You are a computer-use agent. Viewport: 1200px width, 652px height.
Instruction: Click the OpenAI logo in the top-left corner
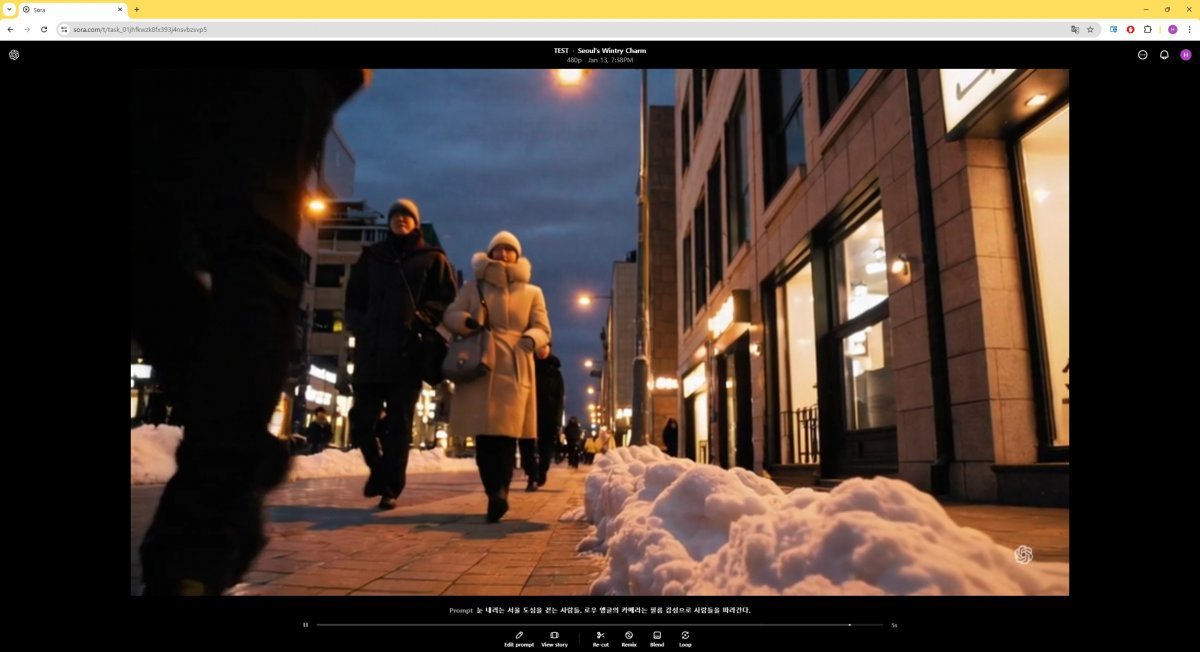coord(14,55)
